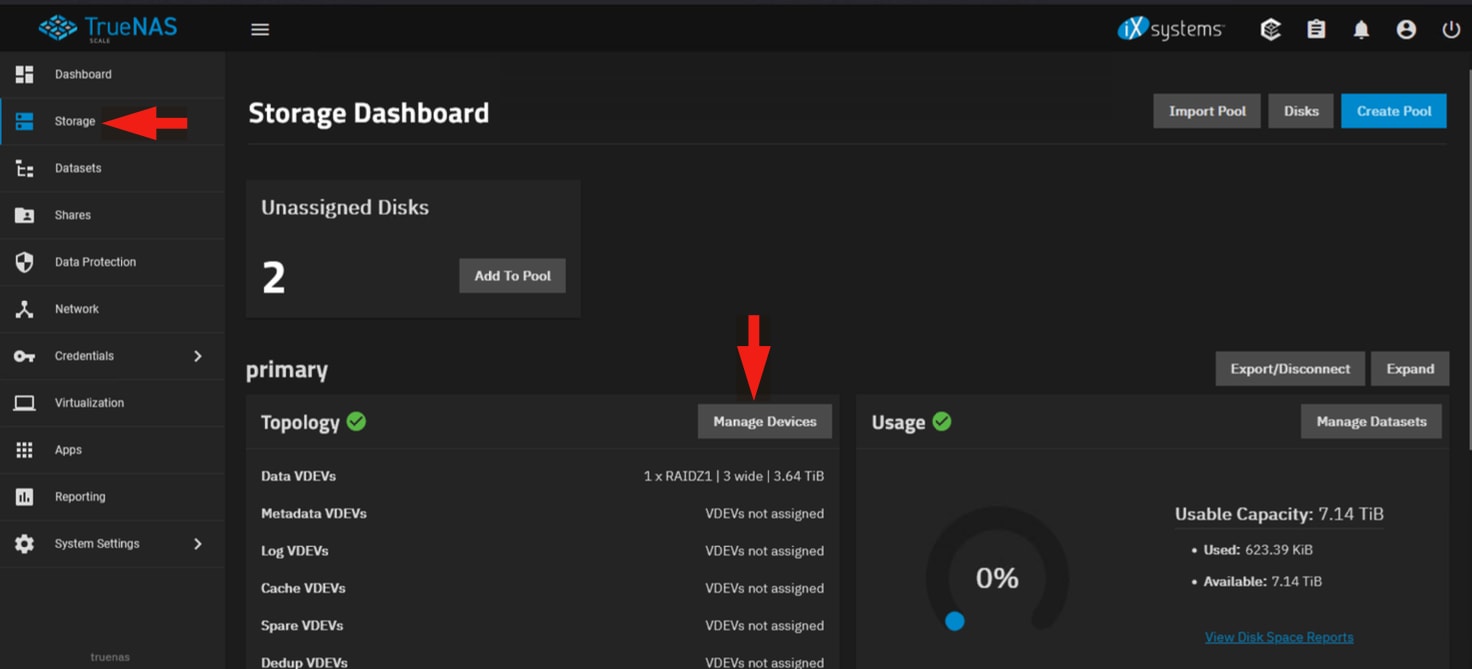Click the 0% usage gauge

996,578
